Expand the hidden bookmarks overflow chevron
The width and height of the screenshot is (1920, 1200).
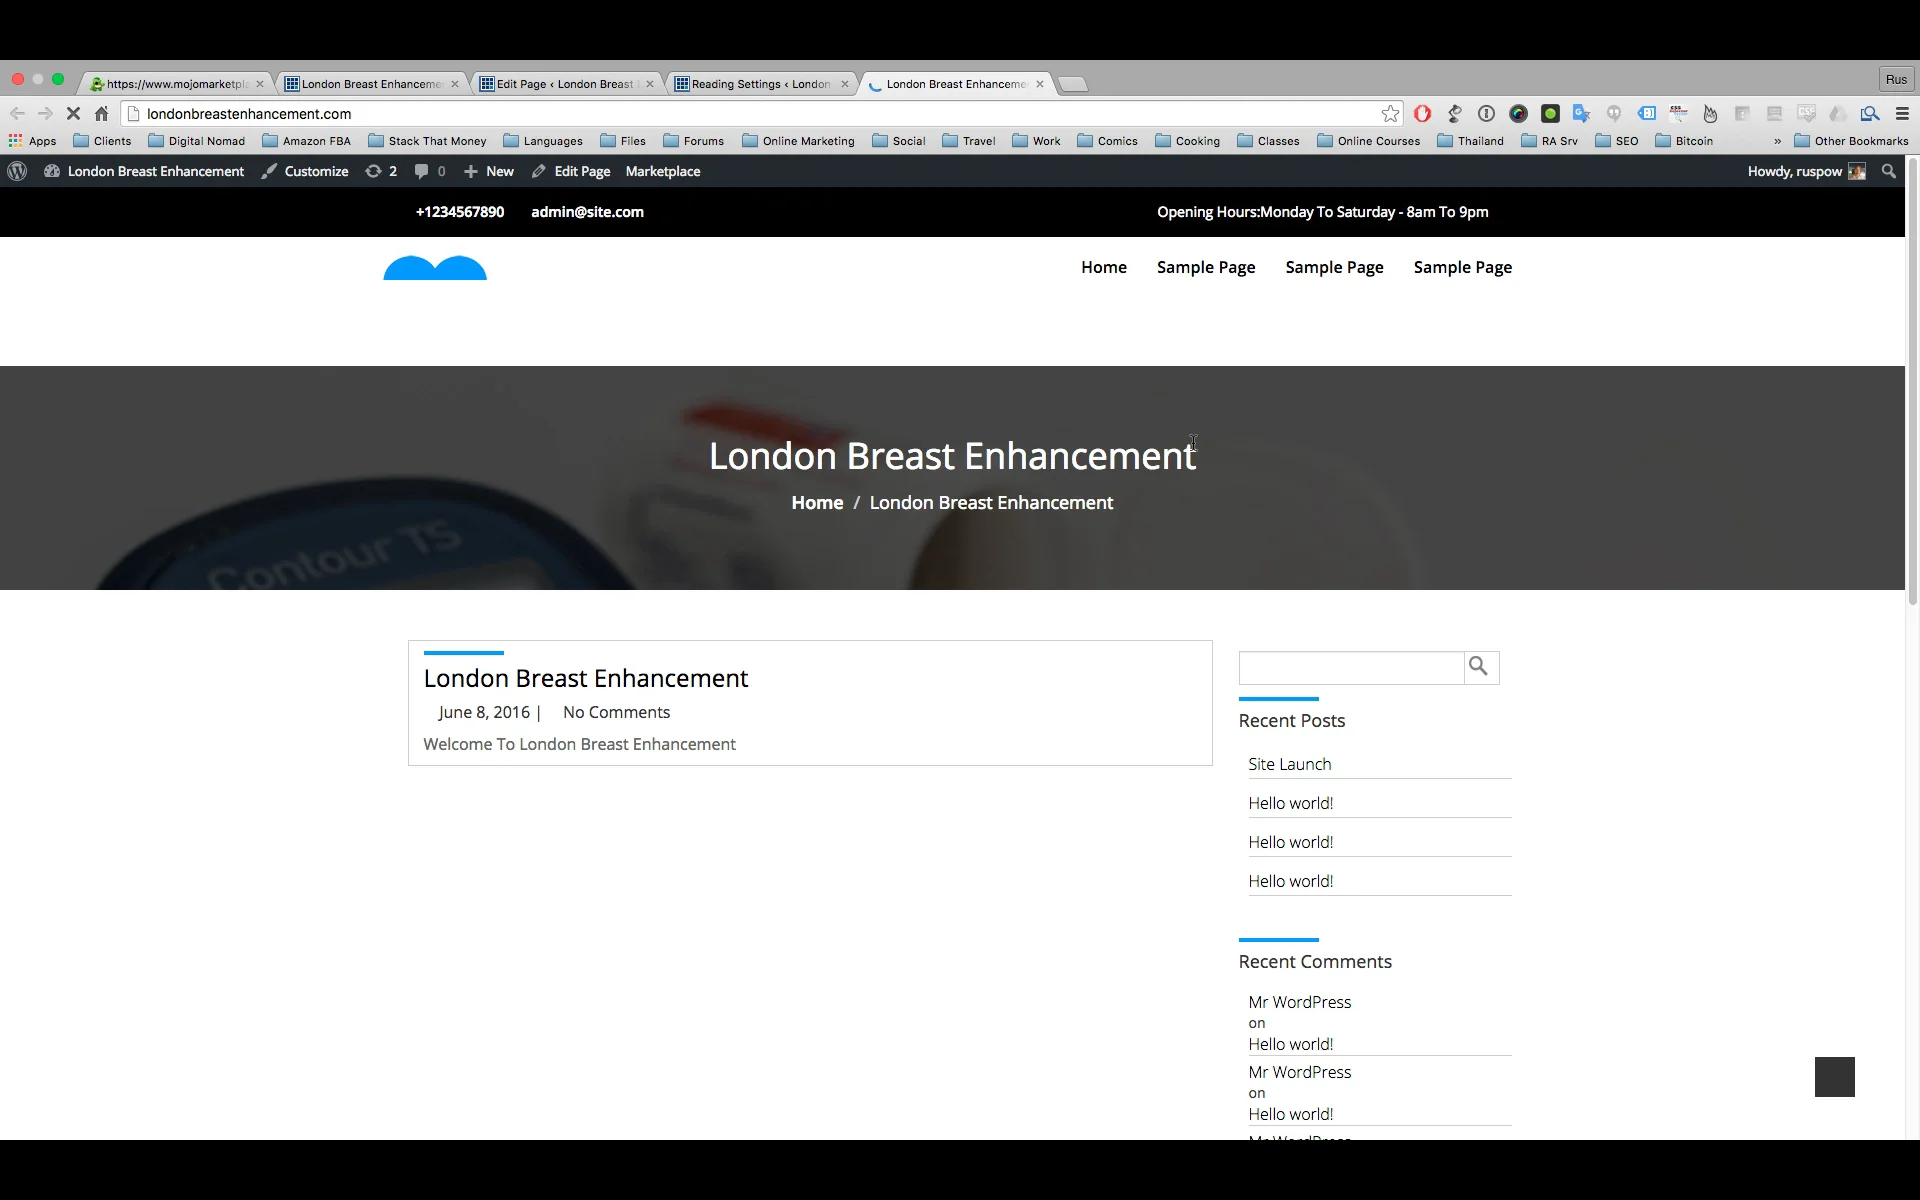coord(1777,141)
